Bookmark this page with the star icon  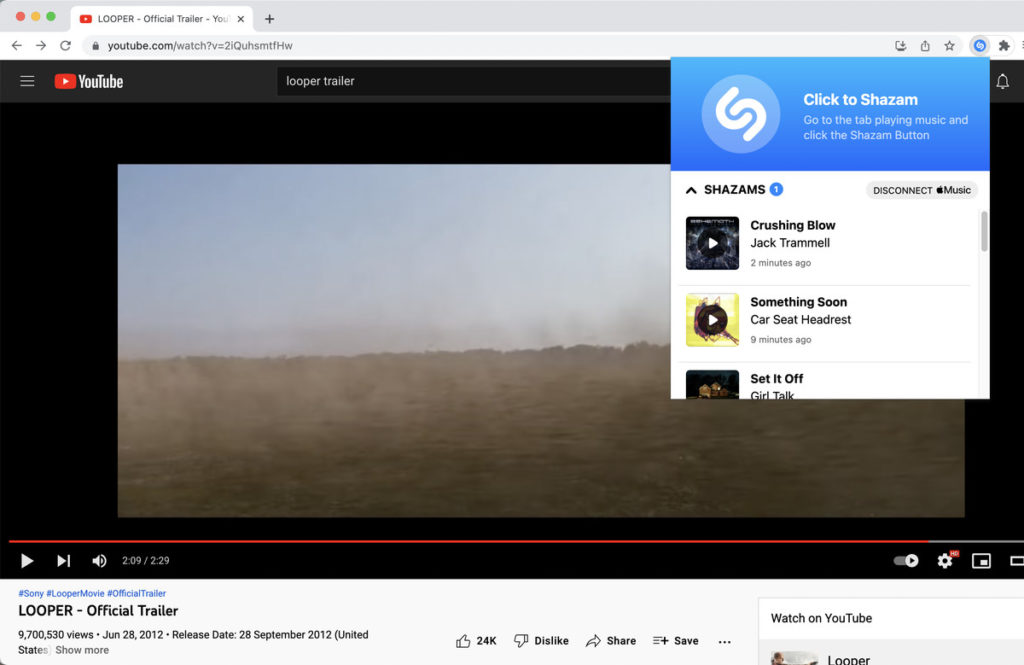coord(950,46)
